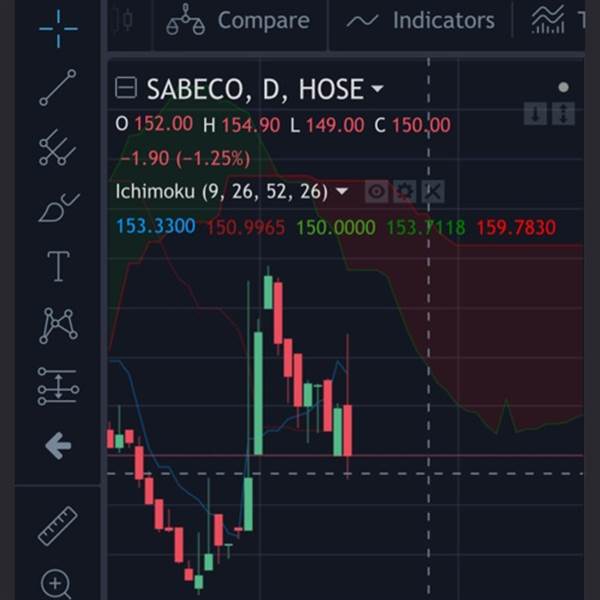This screenshot has width=600, height=600.
Task: Select the XABCD pattern tool
Action: point(58,326)
